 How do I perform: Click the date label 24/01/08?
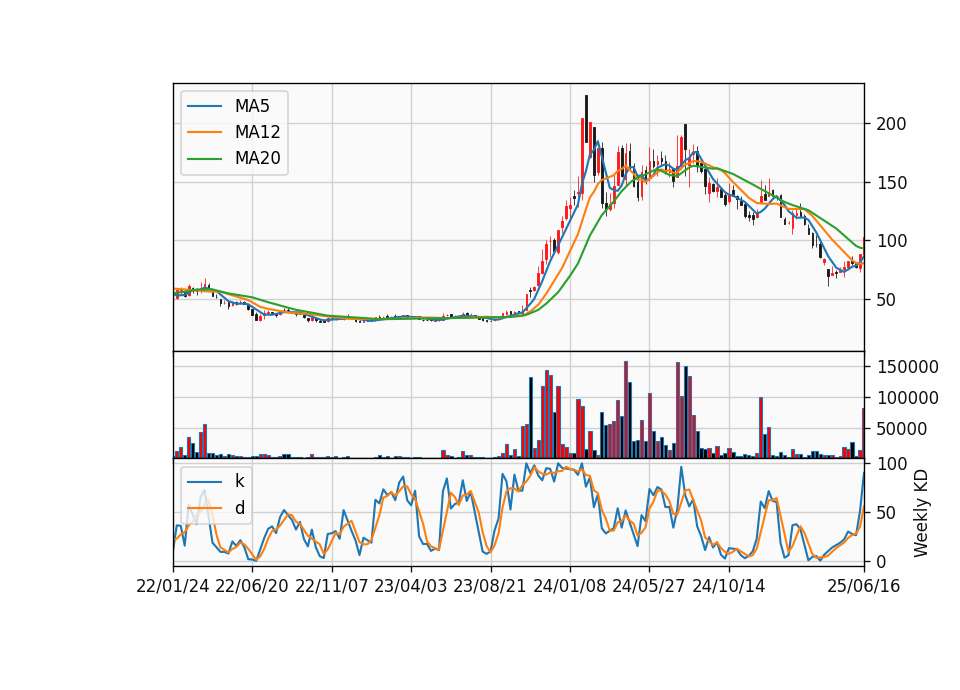click(569, 586)
